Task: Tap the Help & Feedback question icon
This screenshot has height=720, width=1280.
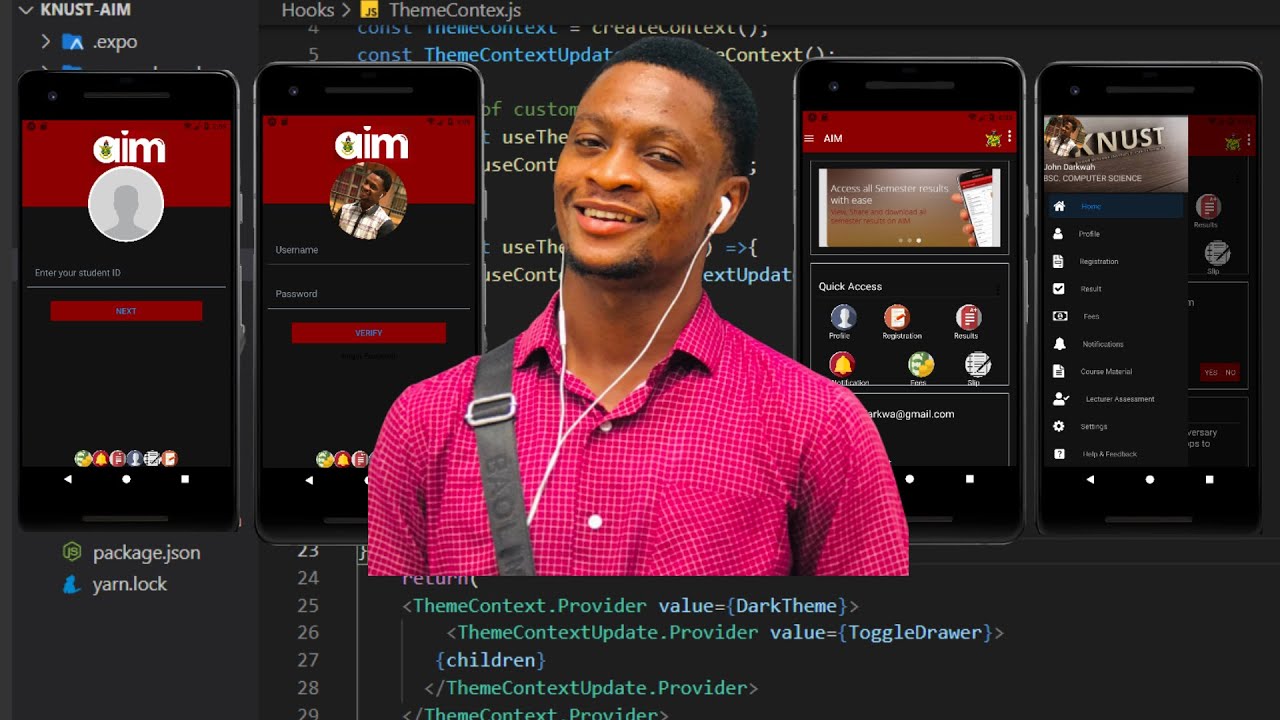Action: coord(1059,454)
